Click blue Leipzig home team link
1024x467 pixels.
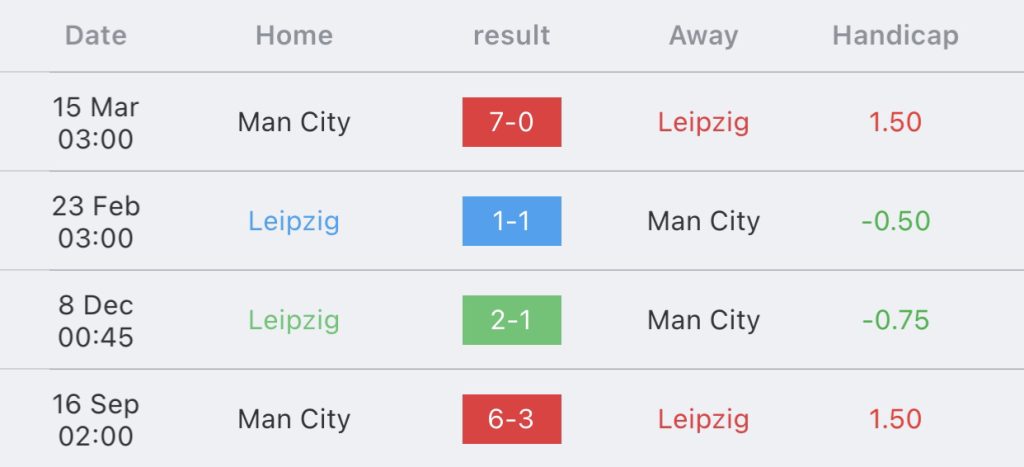pos(294,222)
